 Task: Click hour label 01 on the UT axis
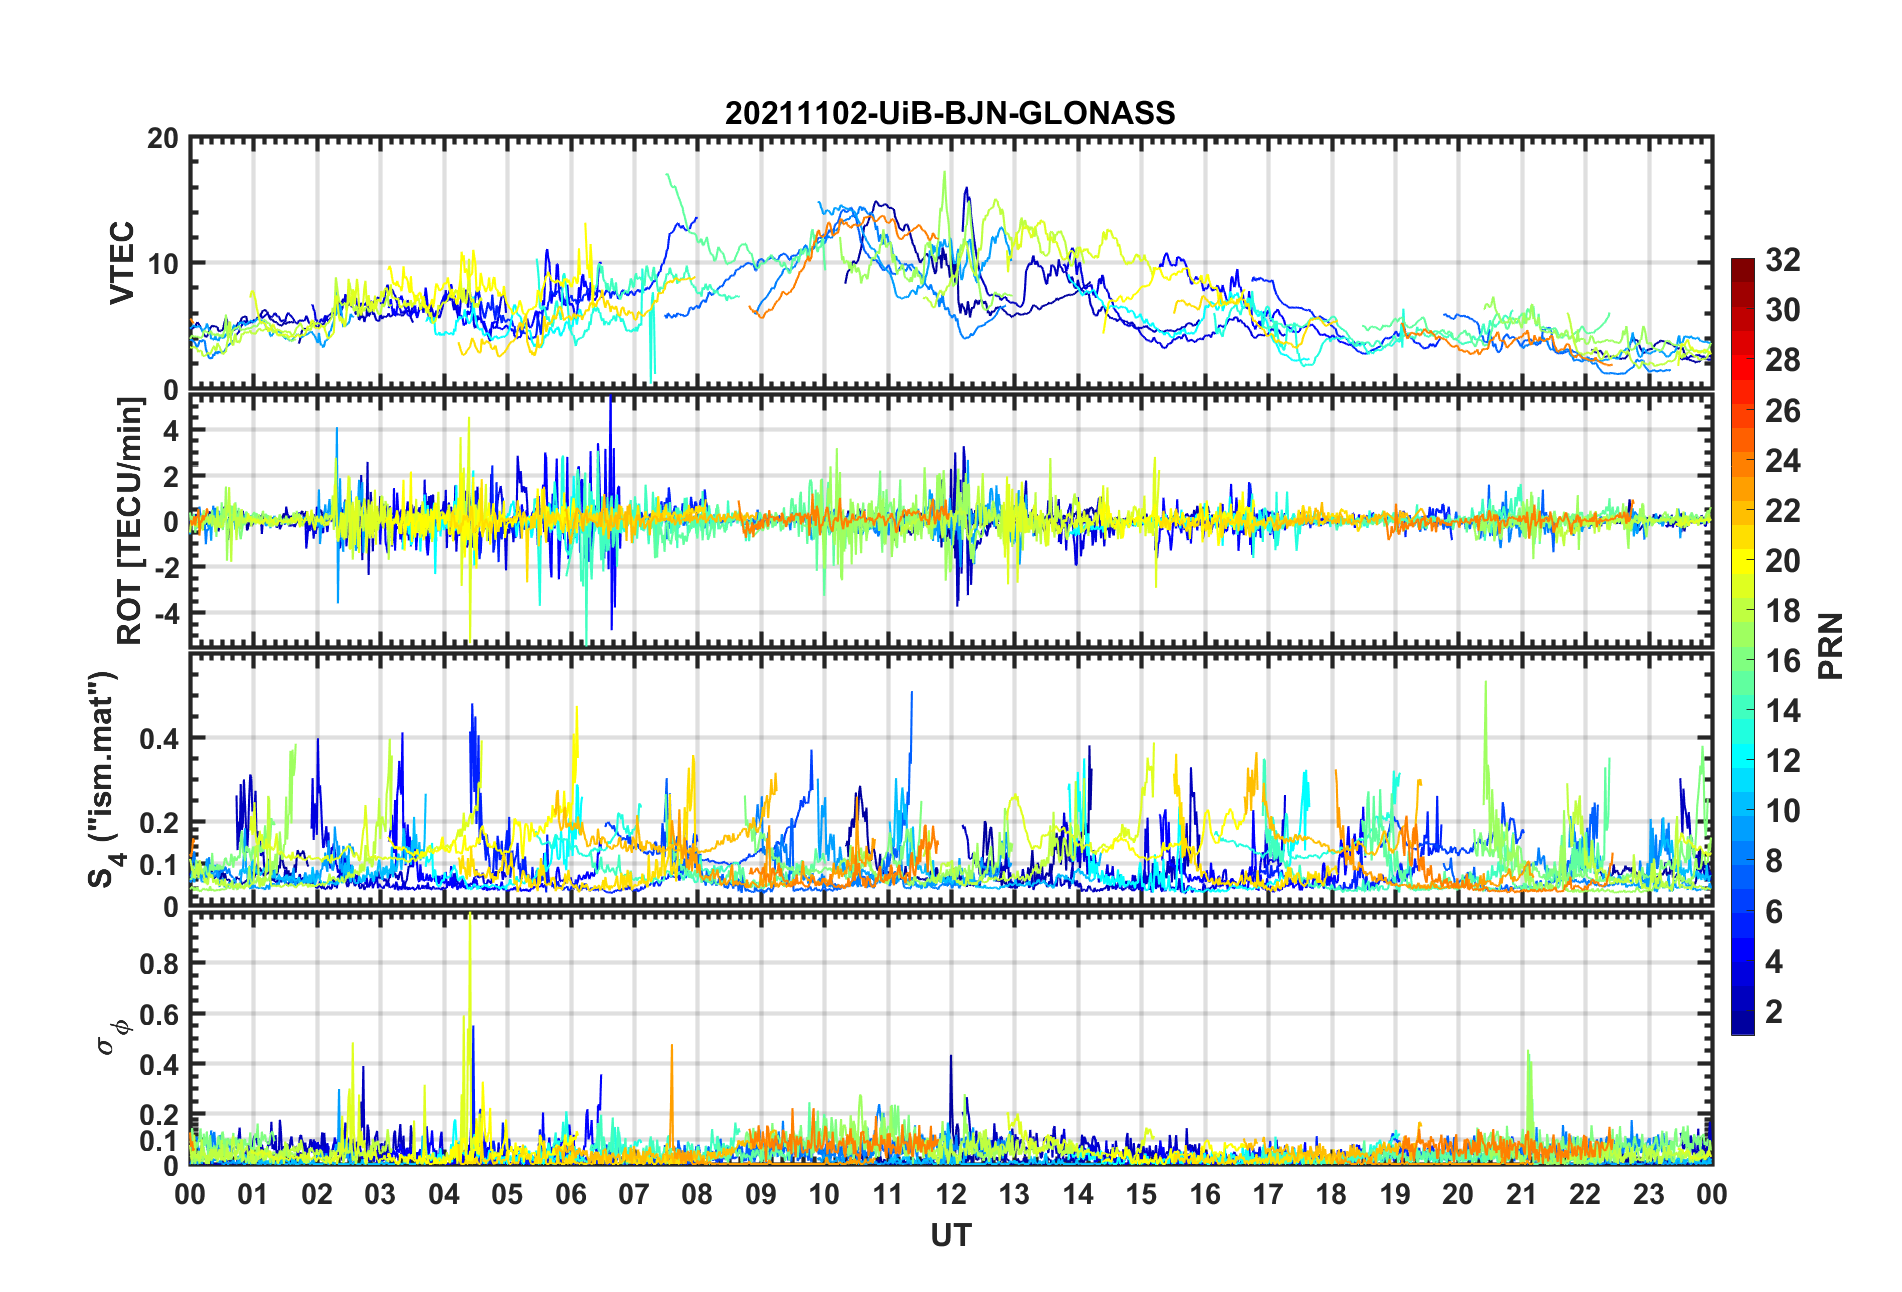tap(253, 1195)
